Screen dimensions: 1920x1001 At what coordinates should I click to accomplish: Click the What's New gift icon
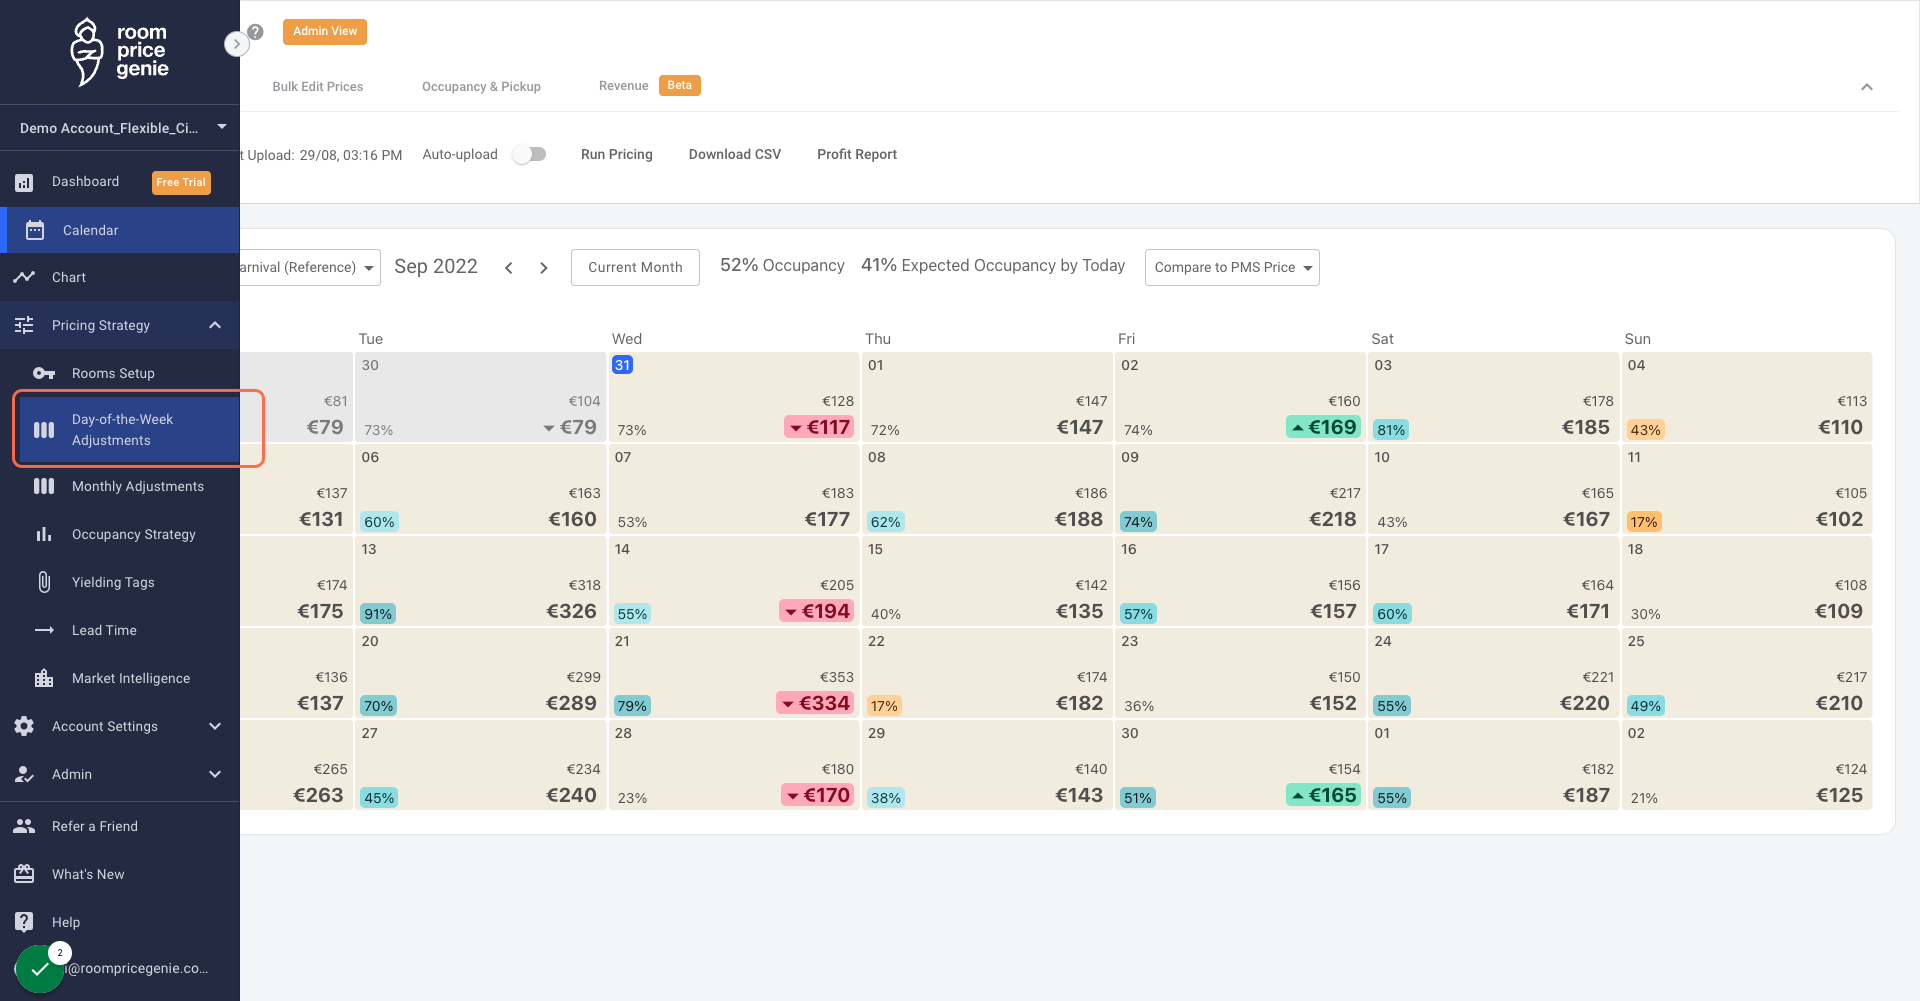click(x=24, y=874)
